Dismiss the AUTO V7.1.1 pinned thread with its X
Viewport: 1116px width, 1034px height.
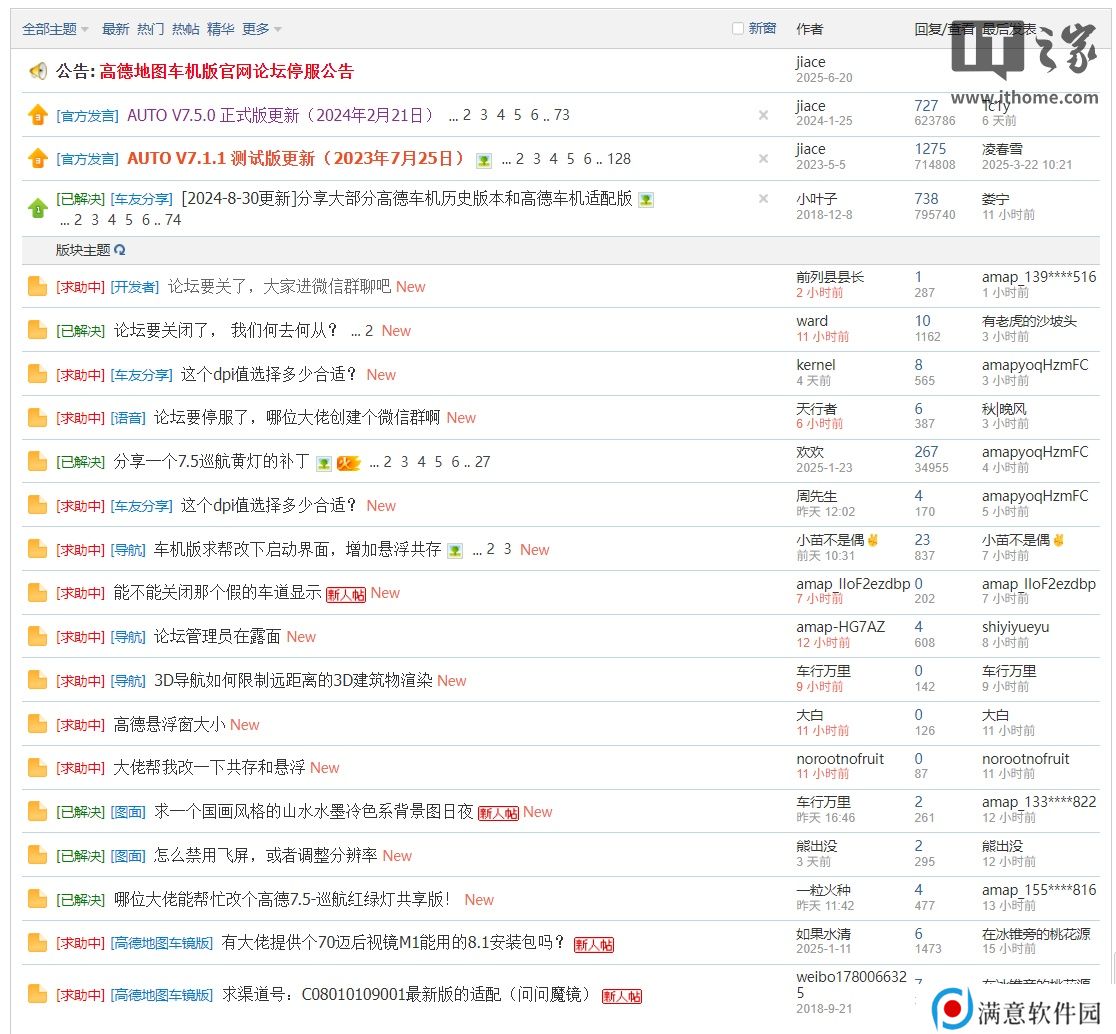[763, 159]
